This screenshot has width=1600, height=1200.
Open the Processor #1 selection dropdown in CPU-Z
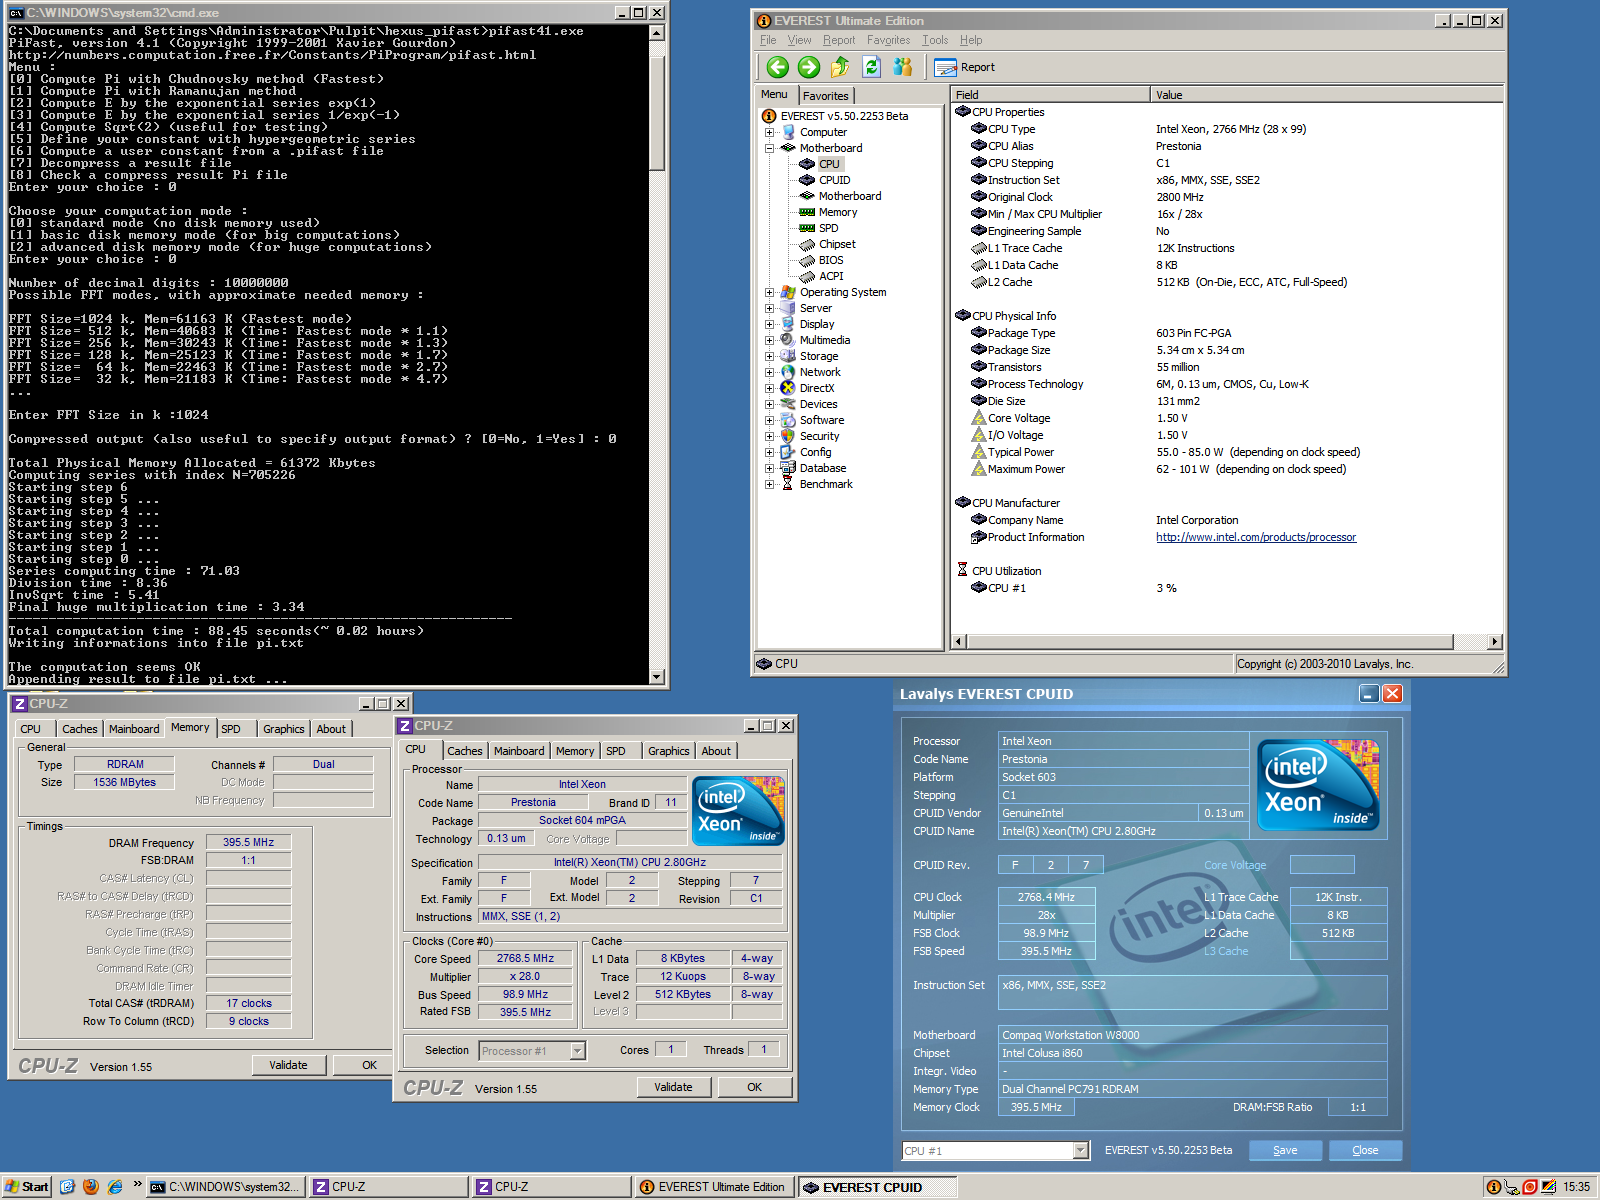coord(577,1051)
